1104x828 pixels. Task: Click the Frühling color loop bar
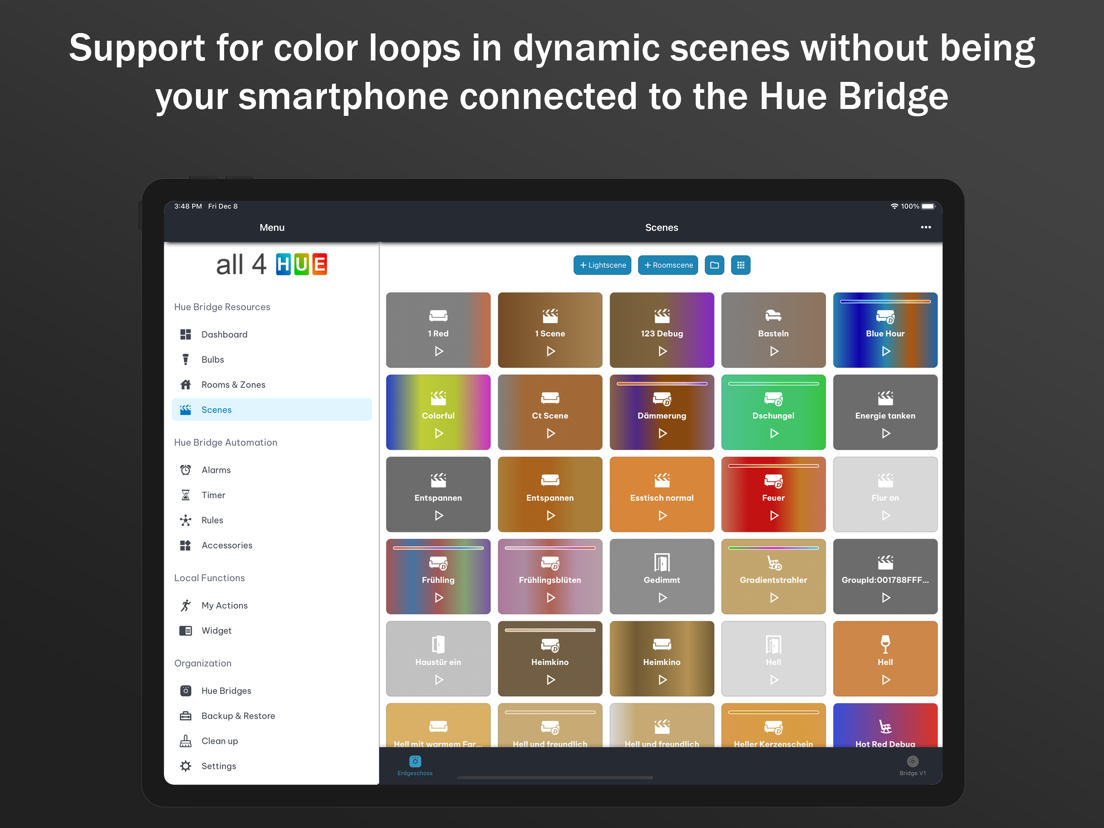(x=438, y=548)
